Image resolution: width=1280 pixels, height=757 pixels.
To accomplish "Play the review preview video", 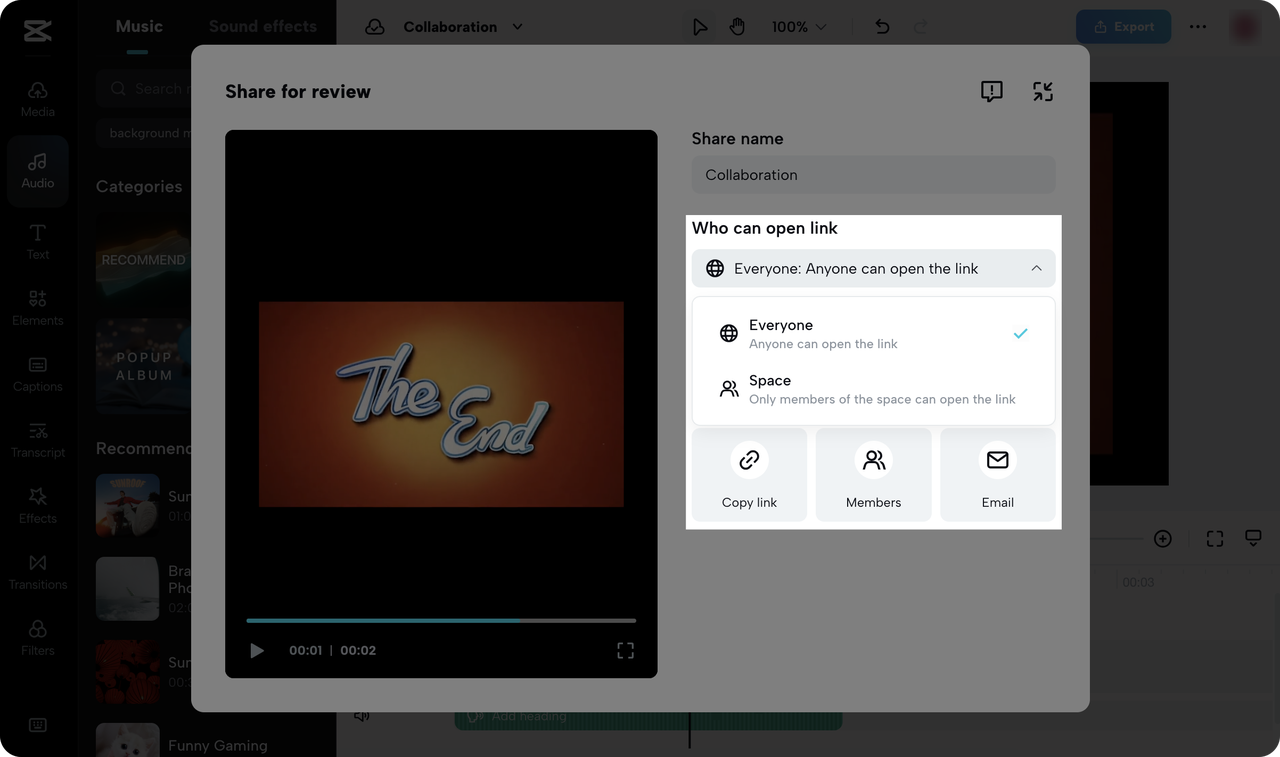I will [257, 651].
